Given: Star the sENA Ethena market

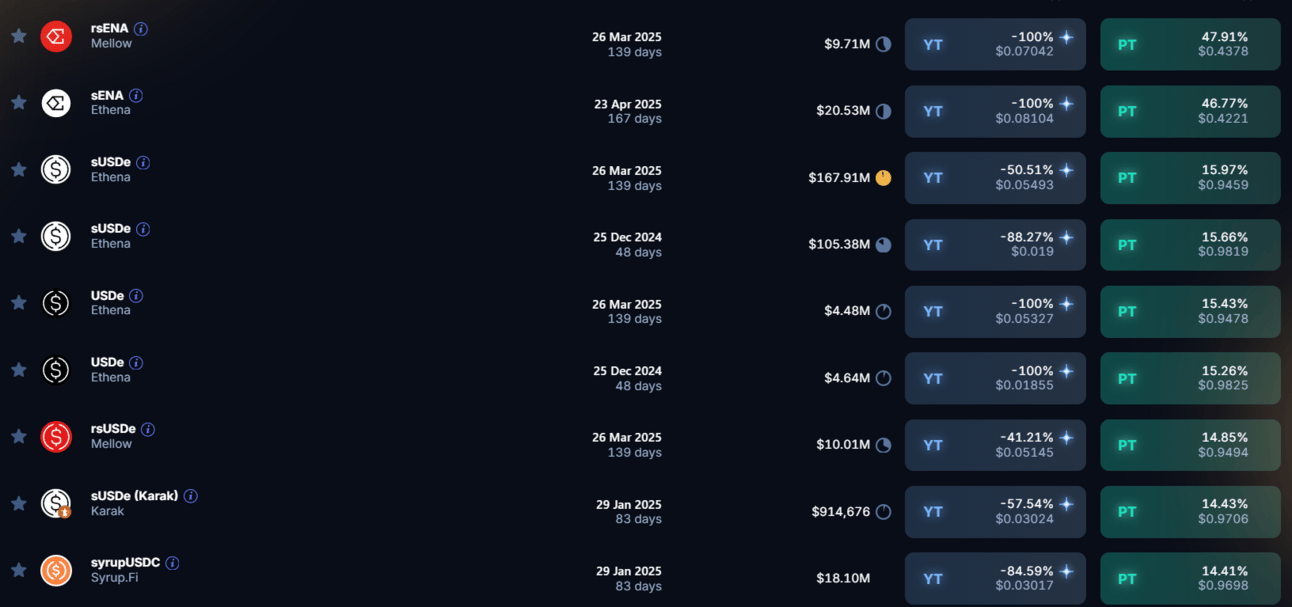Looking at the screenshot, I should pyautogui.click(x=18, y=102).
